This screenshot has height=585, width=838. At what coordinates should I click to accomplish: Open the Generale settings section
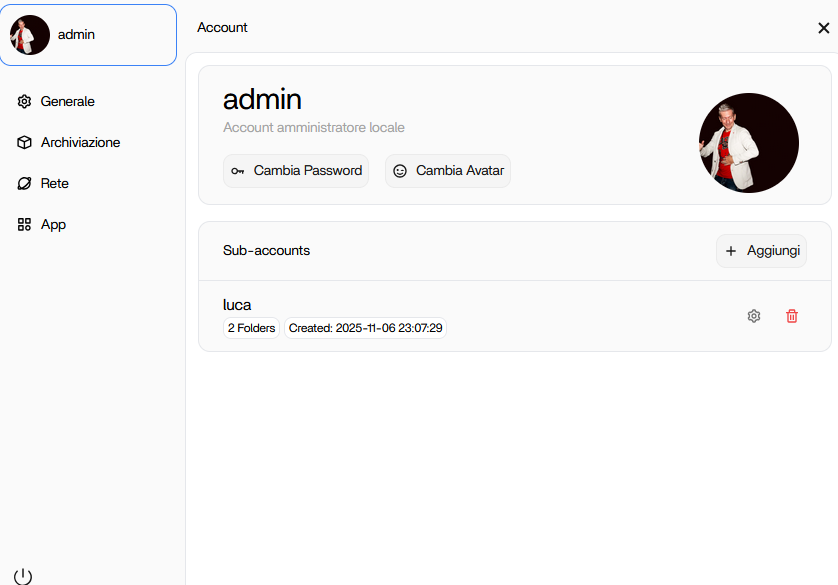67,101
